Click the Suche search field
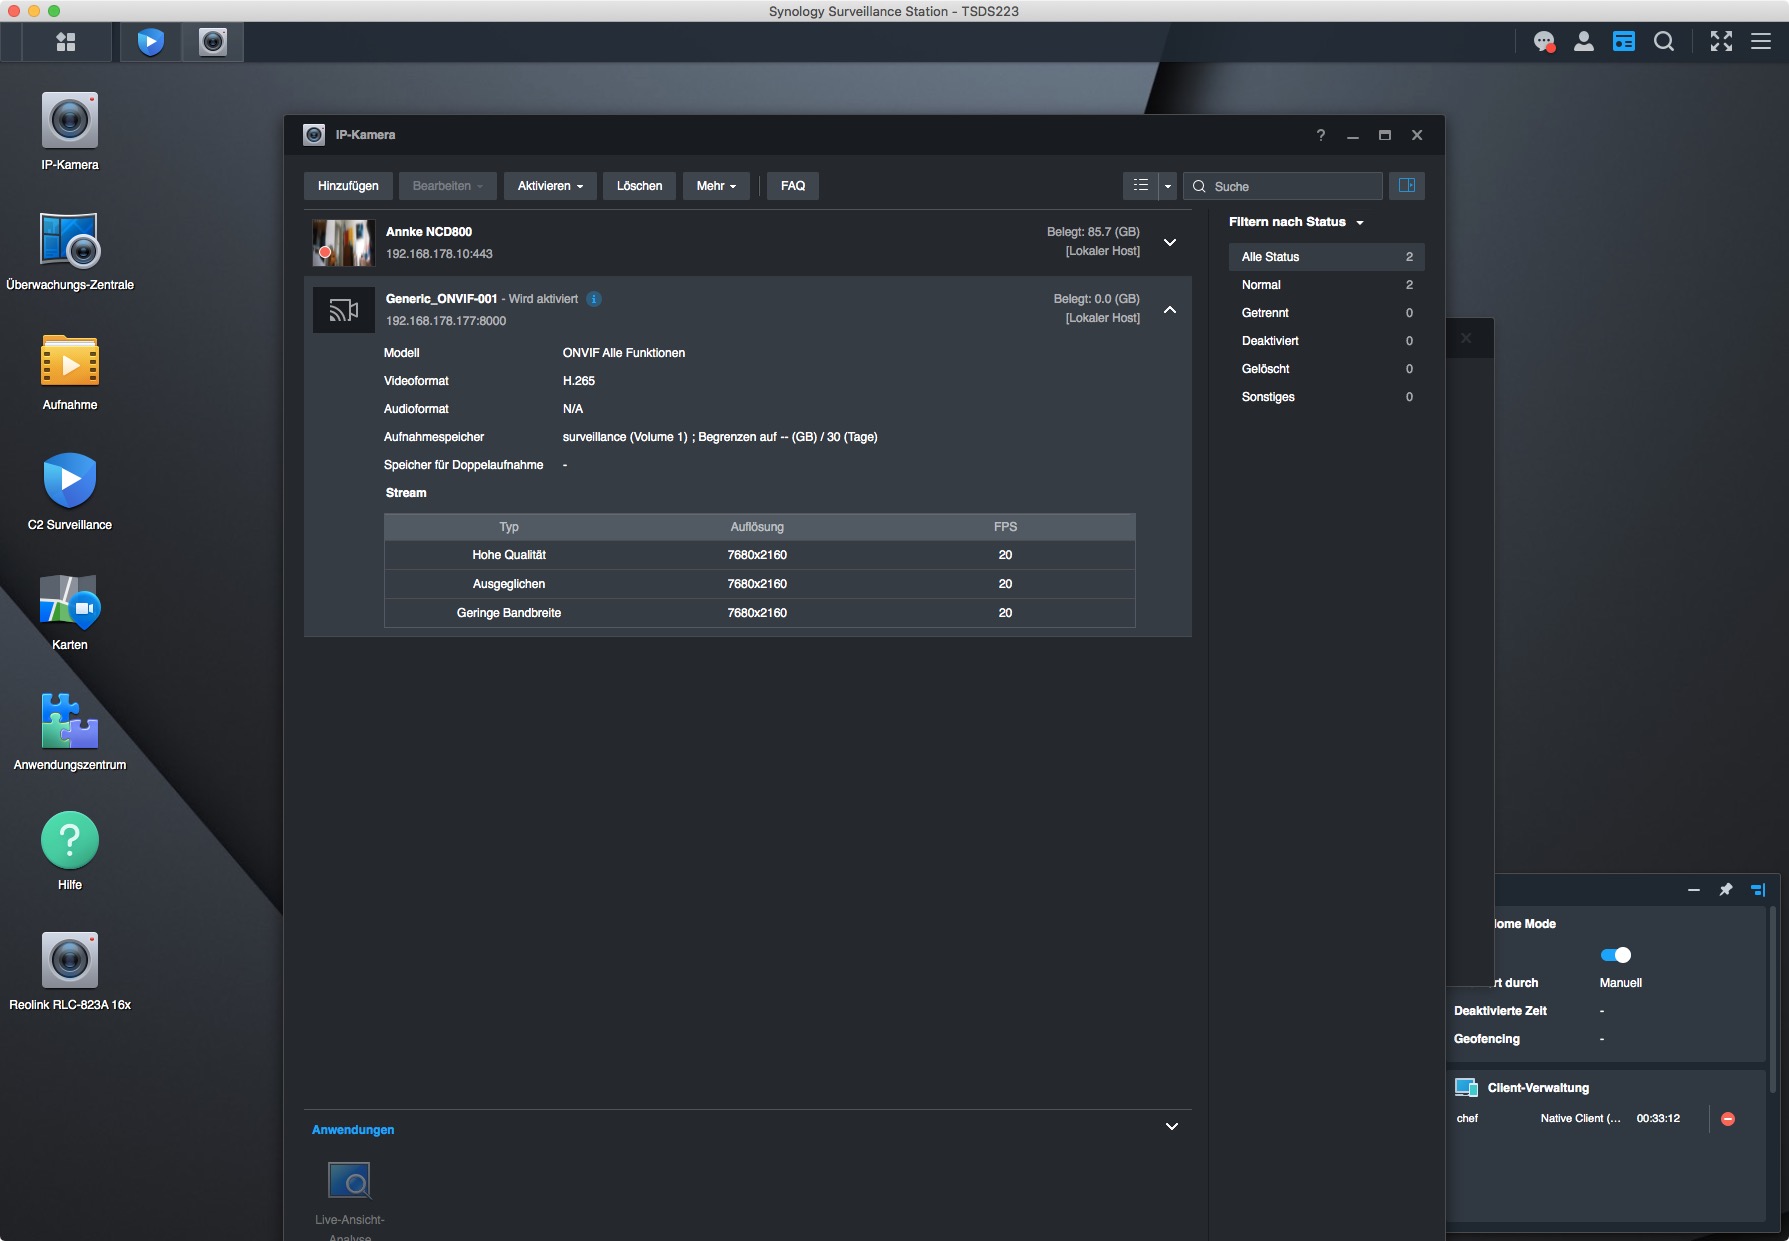The image size is (1789, 1241). [x=1283, y=186]
